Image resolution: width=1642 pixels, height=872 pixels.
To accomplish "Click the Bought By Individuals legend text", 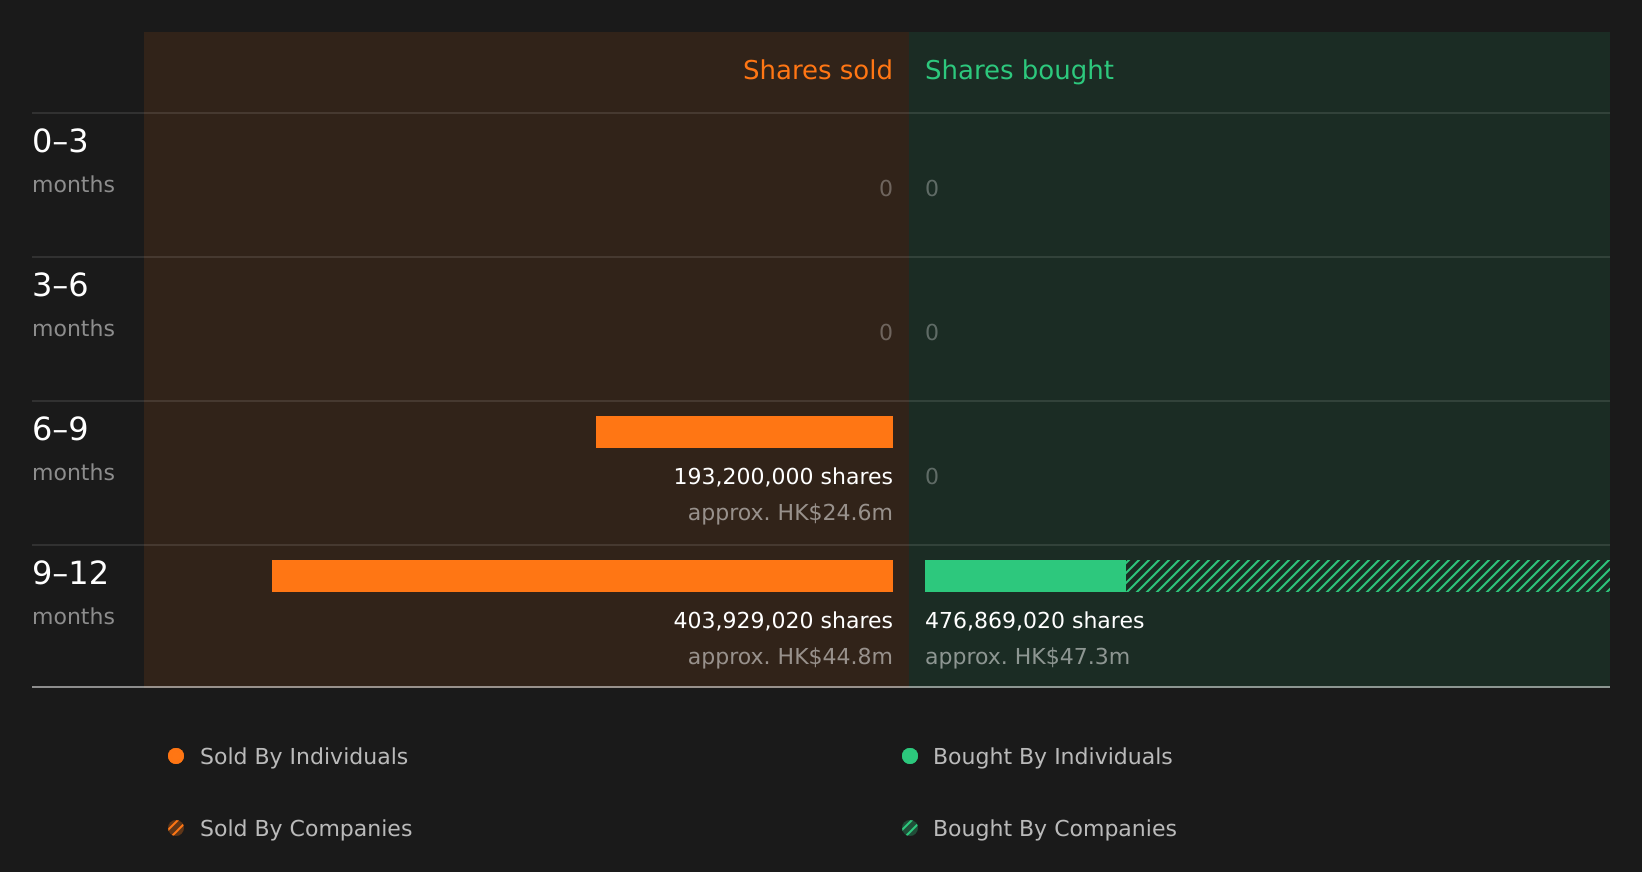I will pos(1052,756).
